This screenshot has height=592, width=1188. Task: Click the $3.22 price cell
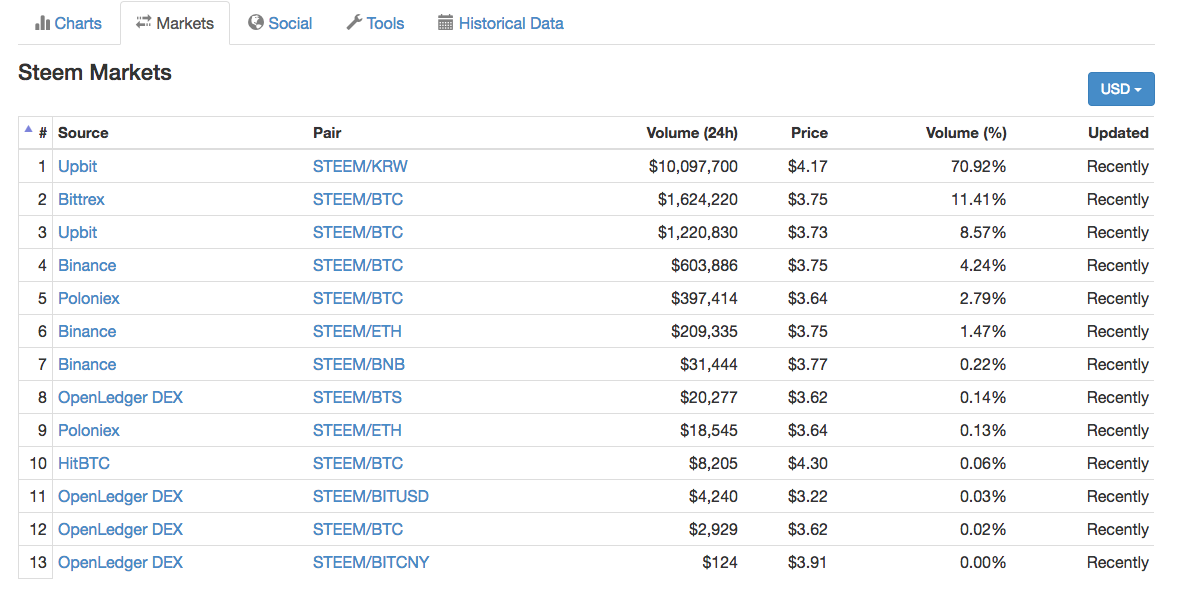808,496
